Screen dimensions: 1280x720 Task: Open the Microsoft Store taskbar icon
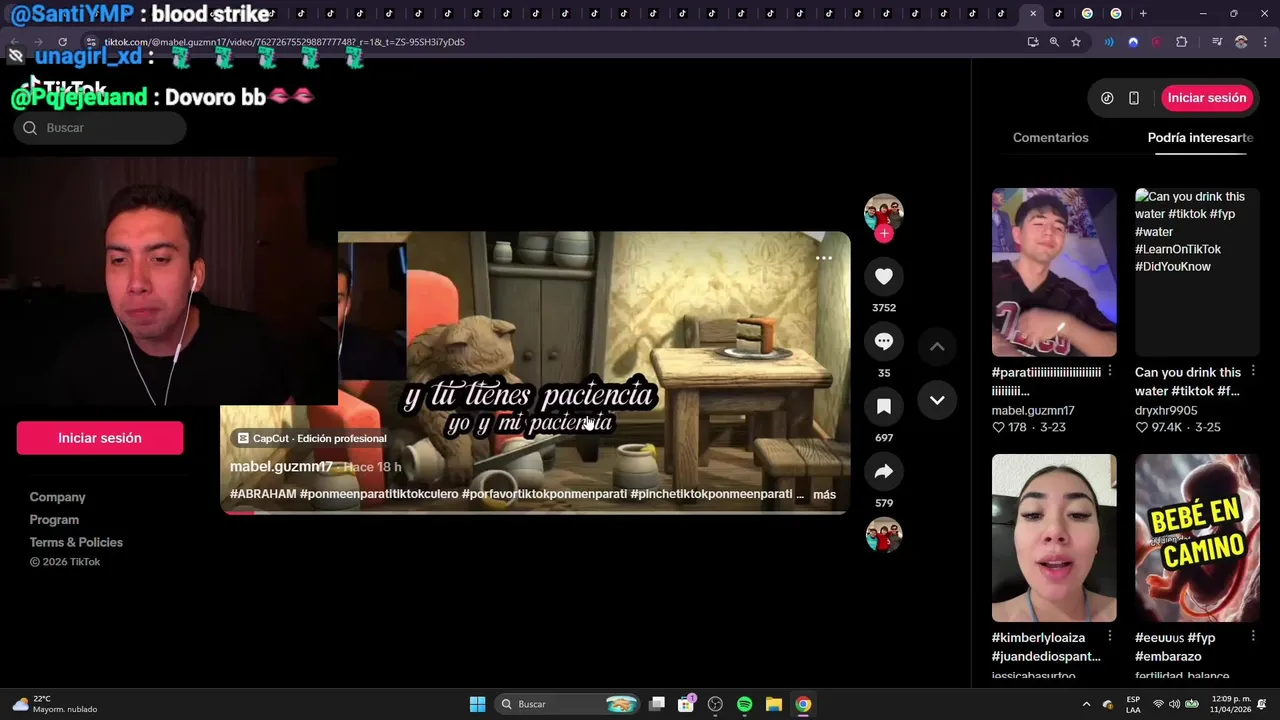pos(686,704)
